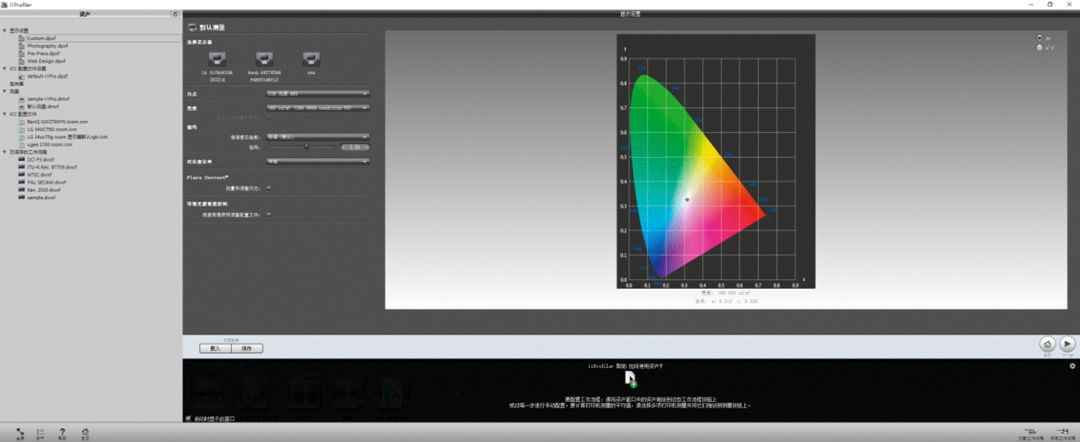Screen dimensions: 1080x442
Task: Select the BenQ monitor icon
Action: point(265,60)
